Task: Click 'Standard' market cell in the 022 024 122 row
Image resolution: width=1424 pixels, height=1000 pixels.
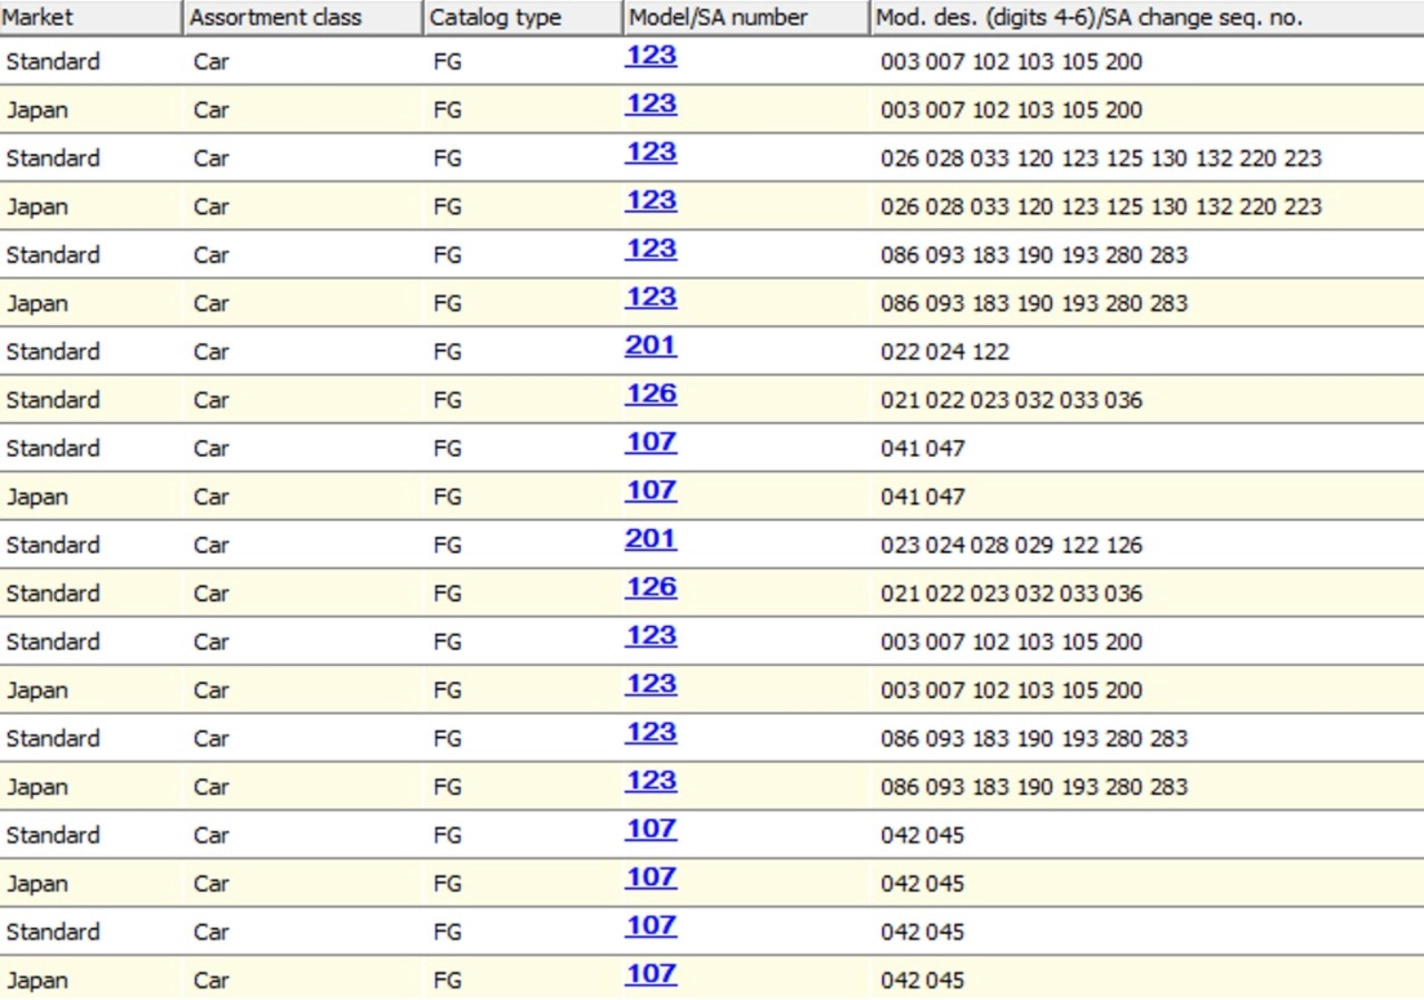Action: tap(53, 352)
